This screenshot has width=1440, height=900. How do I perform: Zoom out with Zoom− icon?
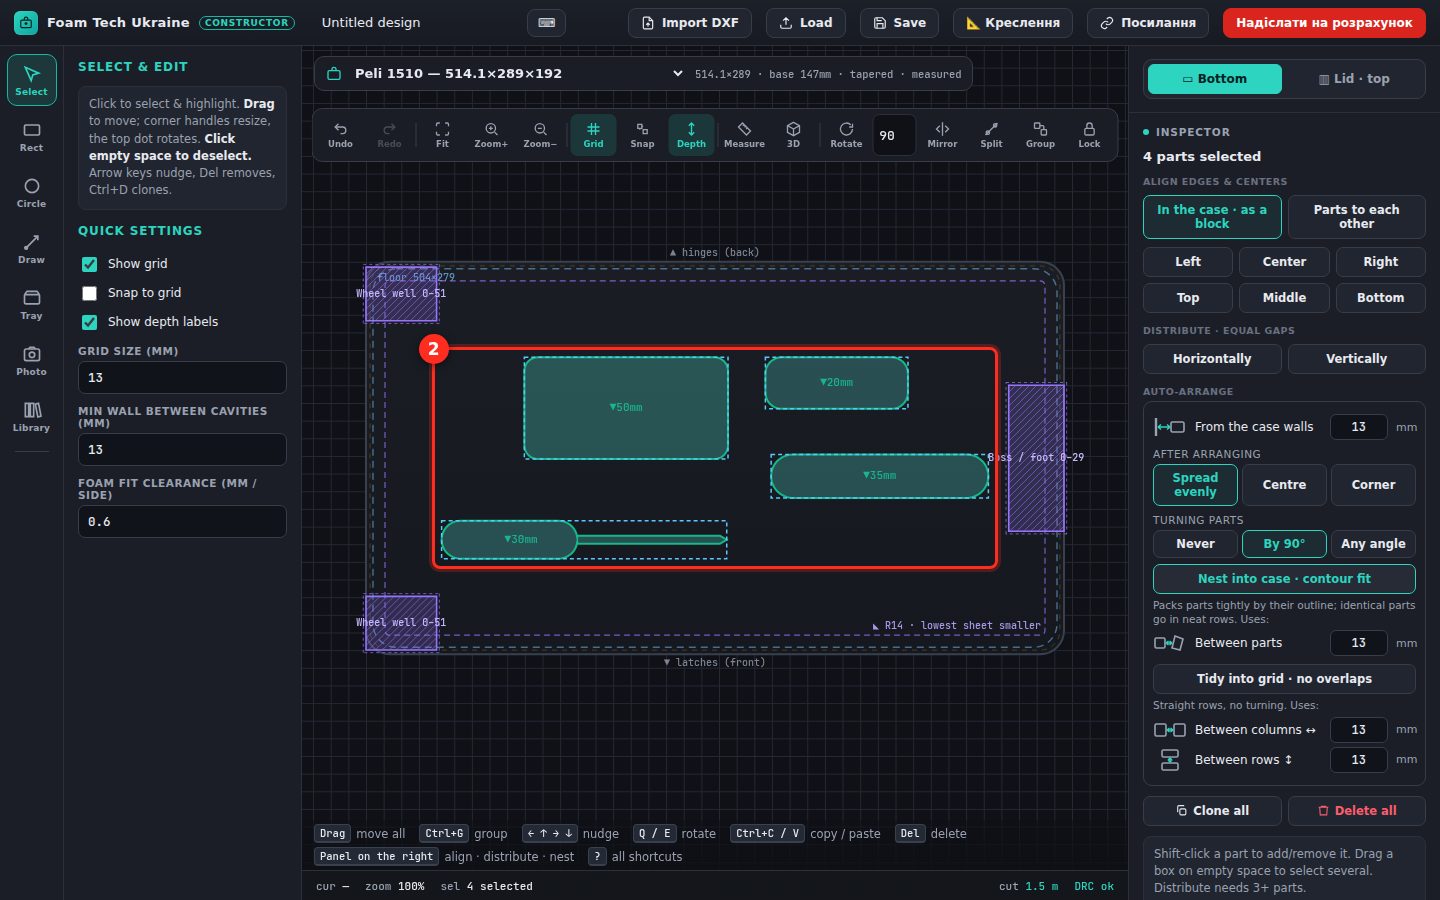click(x=540, y=135)
